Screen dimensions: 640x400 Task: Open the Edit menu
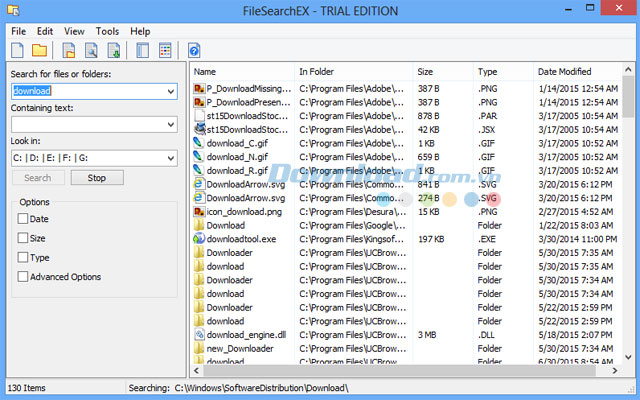pos(45,31)
